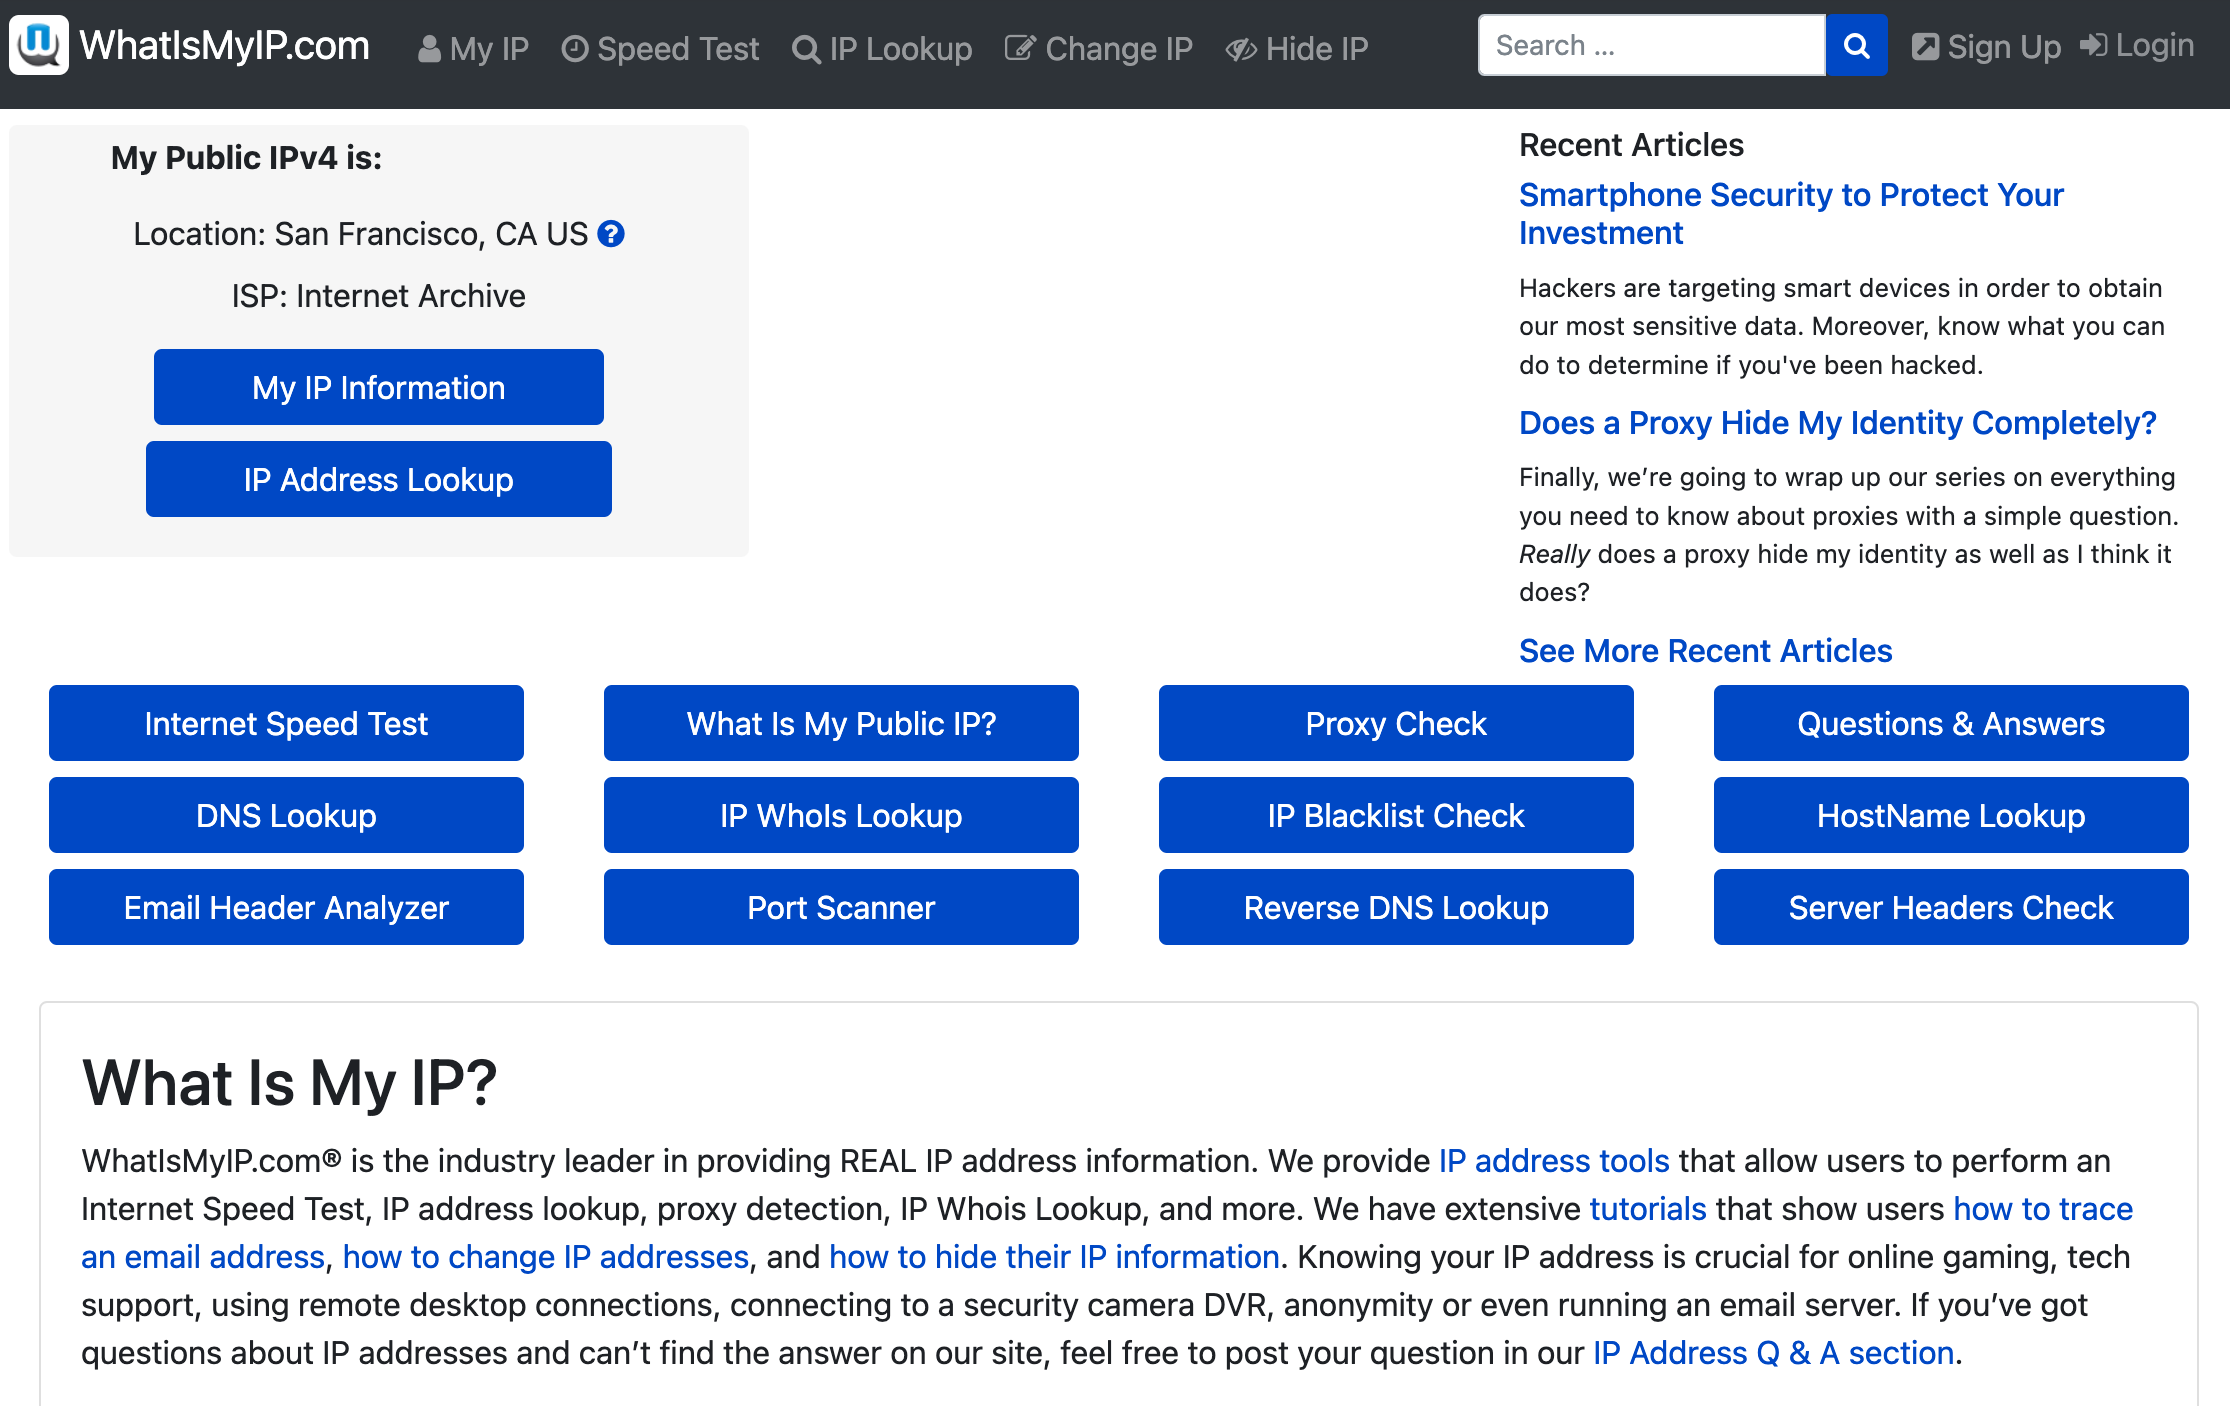Open Internet Speed Test button

pos(286,723)
